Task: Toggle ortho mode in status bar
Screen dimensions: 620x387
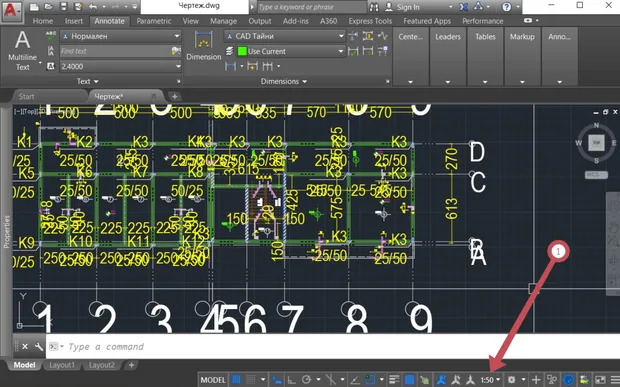Action: [x=291, y=379]
